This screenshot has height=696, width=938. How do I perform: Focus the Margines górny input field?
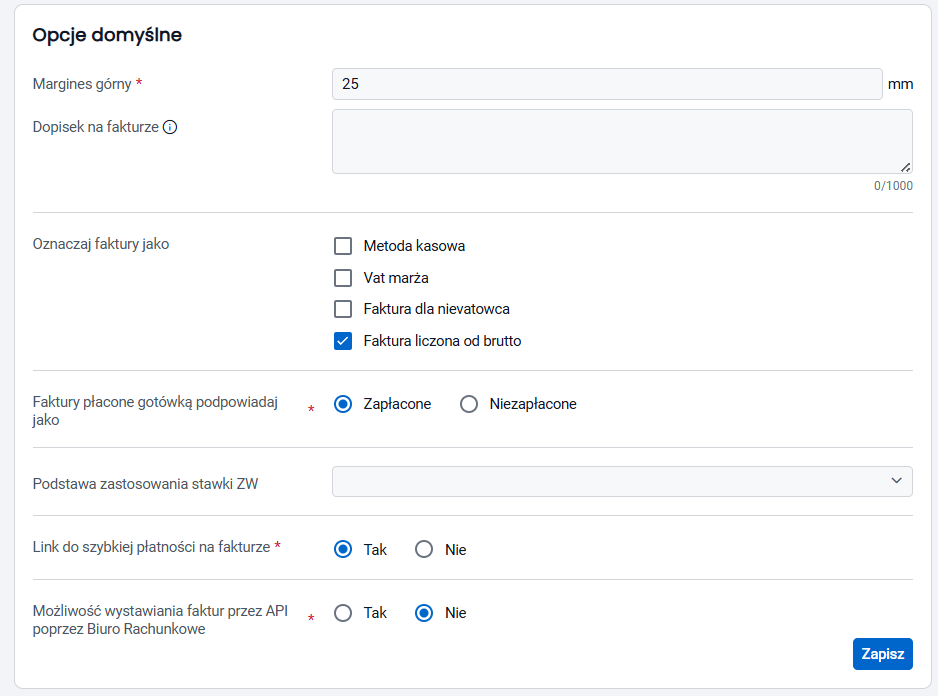pos(607,84)
